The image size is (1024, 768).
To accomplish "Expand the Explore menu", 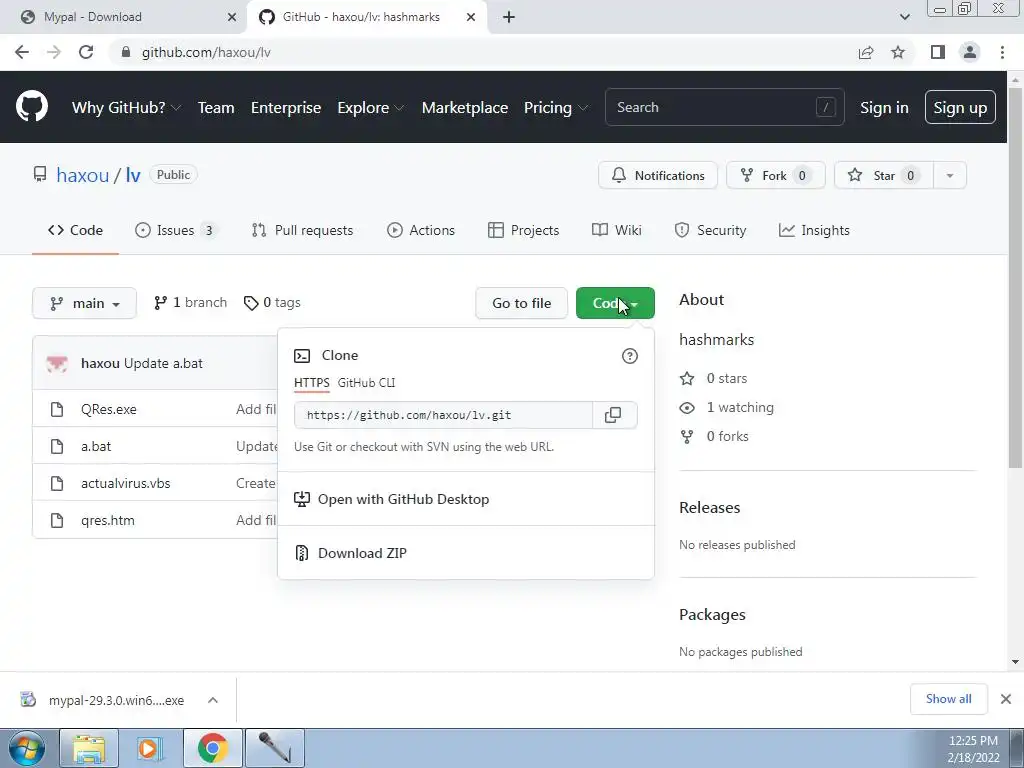I will [x=370, y=108].
